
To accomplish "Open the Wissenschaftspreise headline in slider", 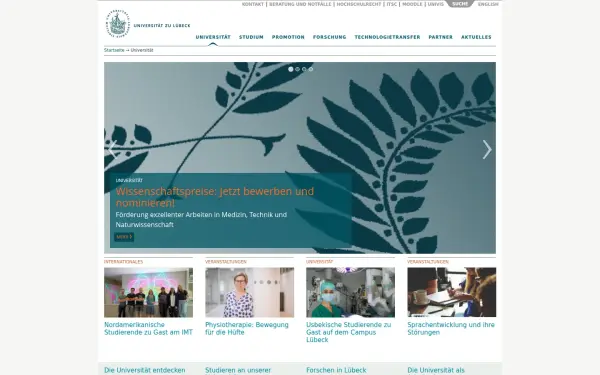I will point(215,197).
